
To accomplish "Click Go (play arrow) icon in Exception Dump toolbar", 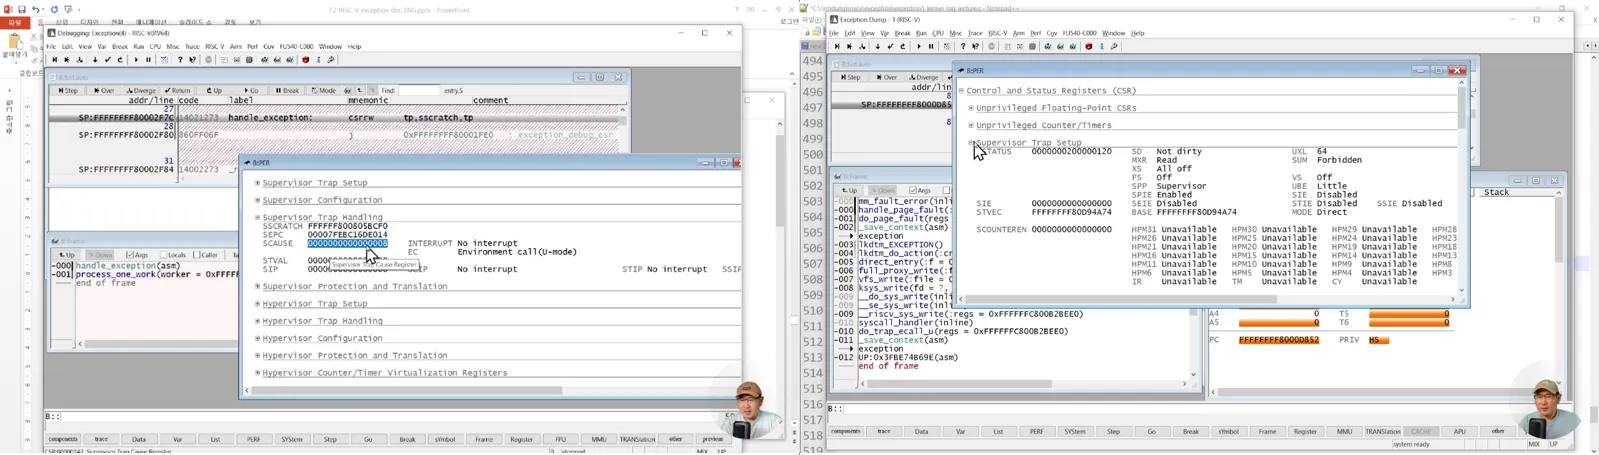I will pos(918,47).
